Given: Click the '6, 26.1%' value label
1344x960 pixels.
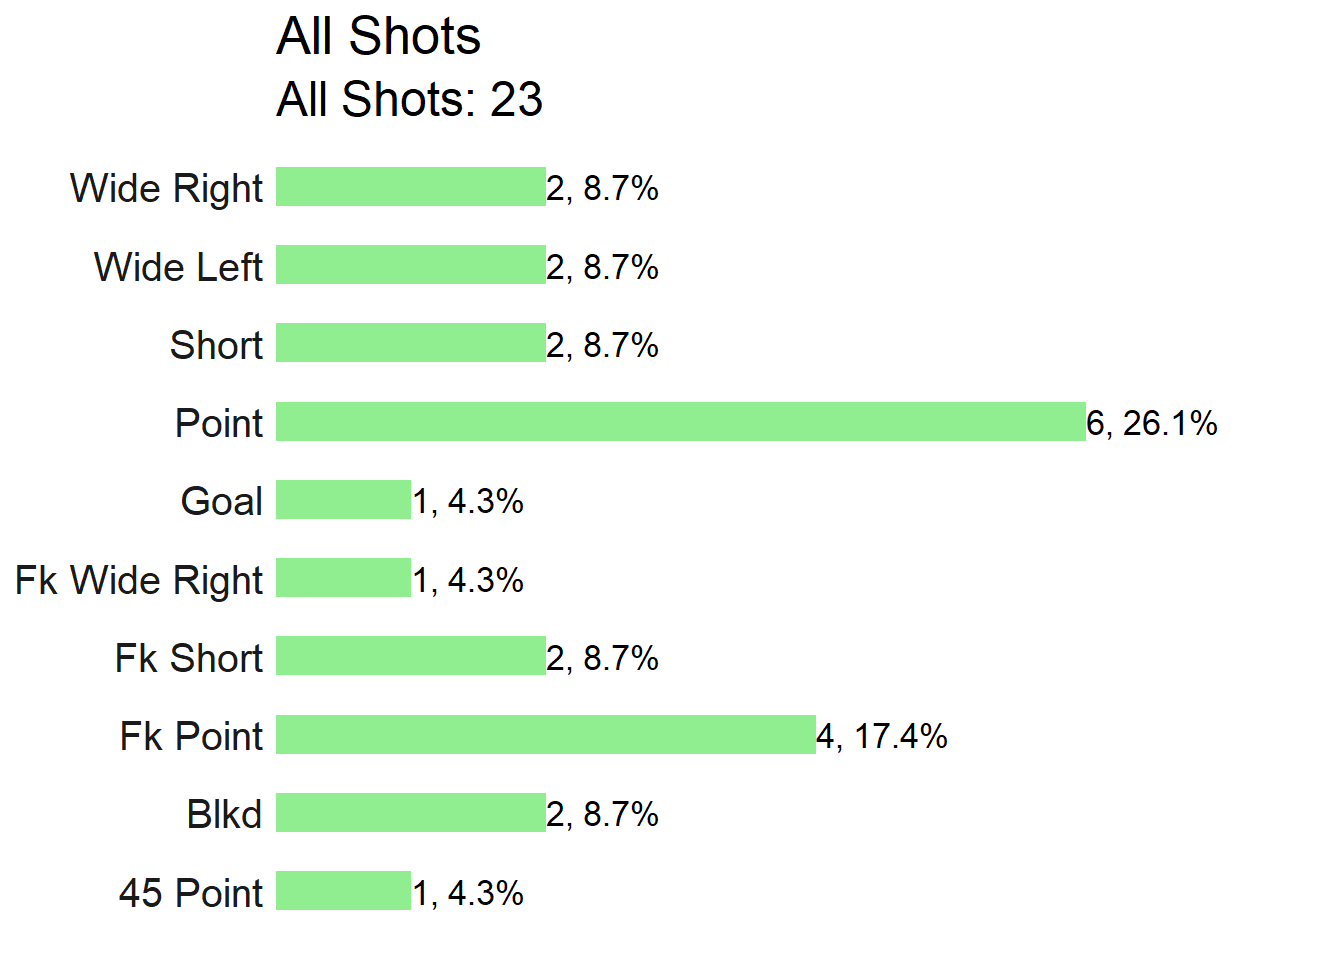Looking at the screenshot, I should point(1152,424).
